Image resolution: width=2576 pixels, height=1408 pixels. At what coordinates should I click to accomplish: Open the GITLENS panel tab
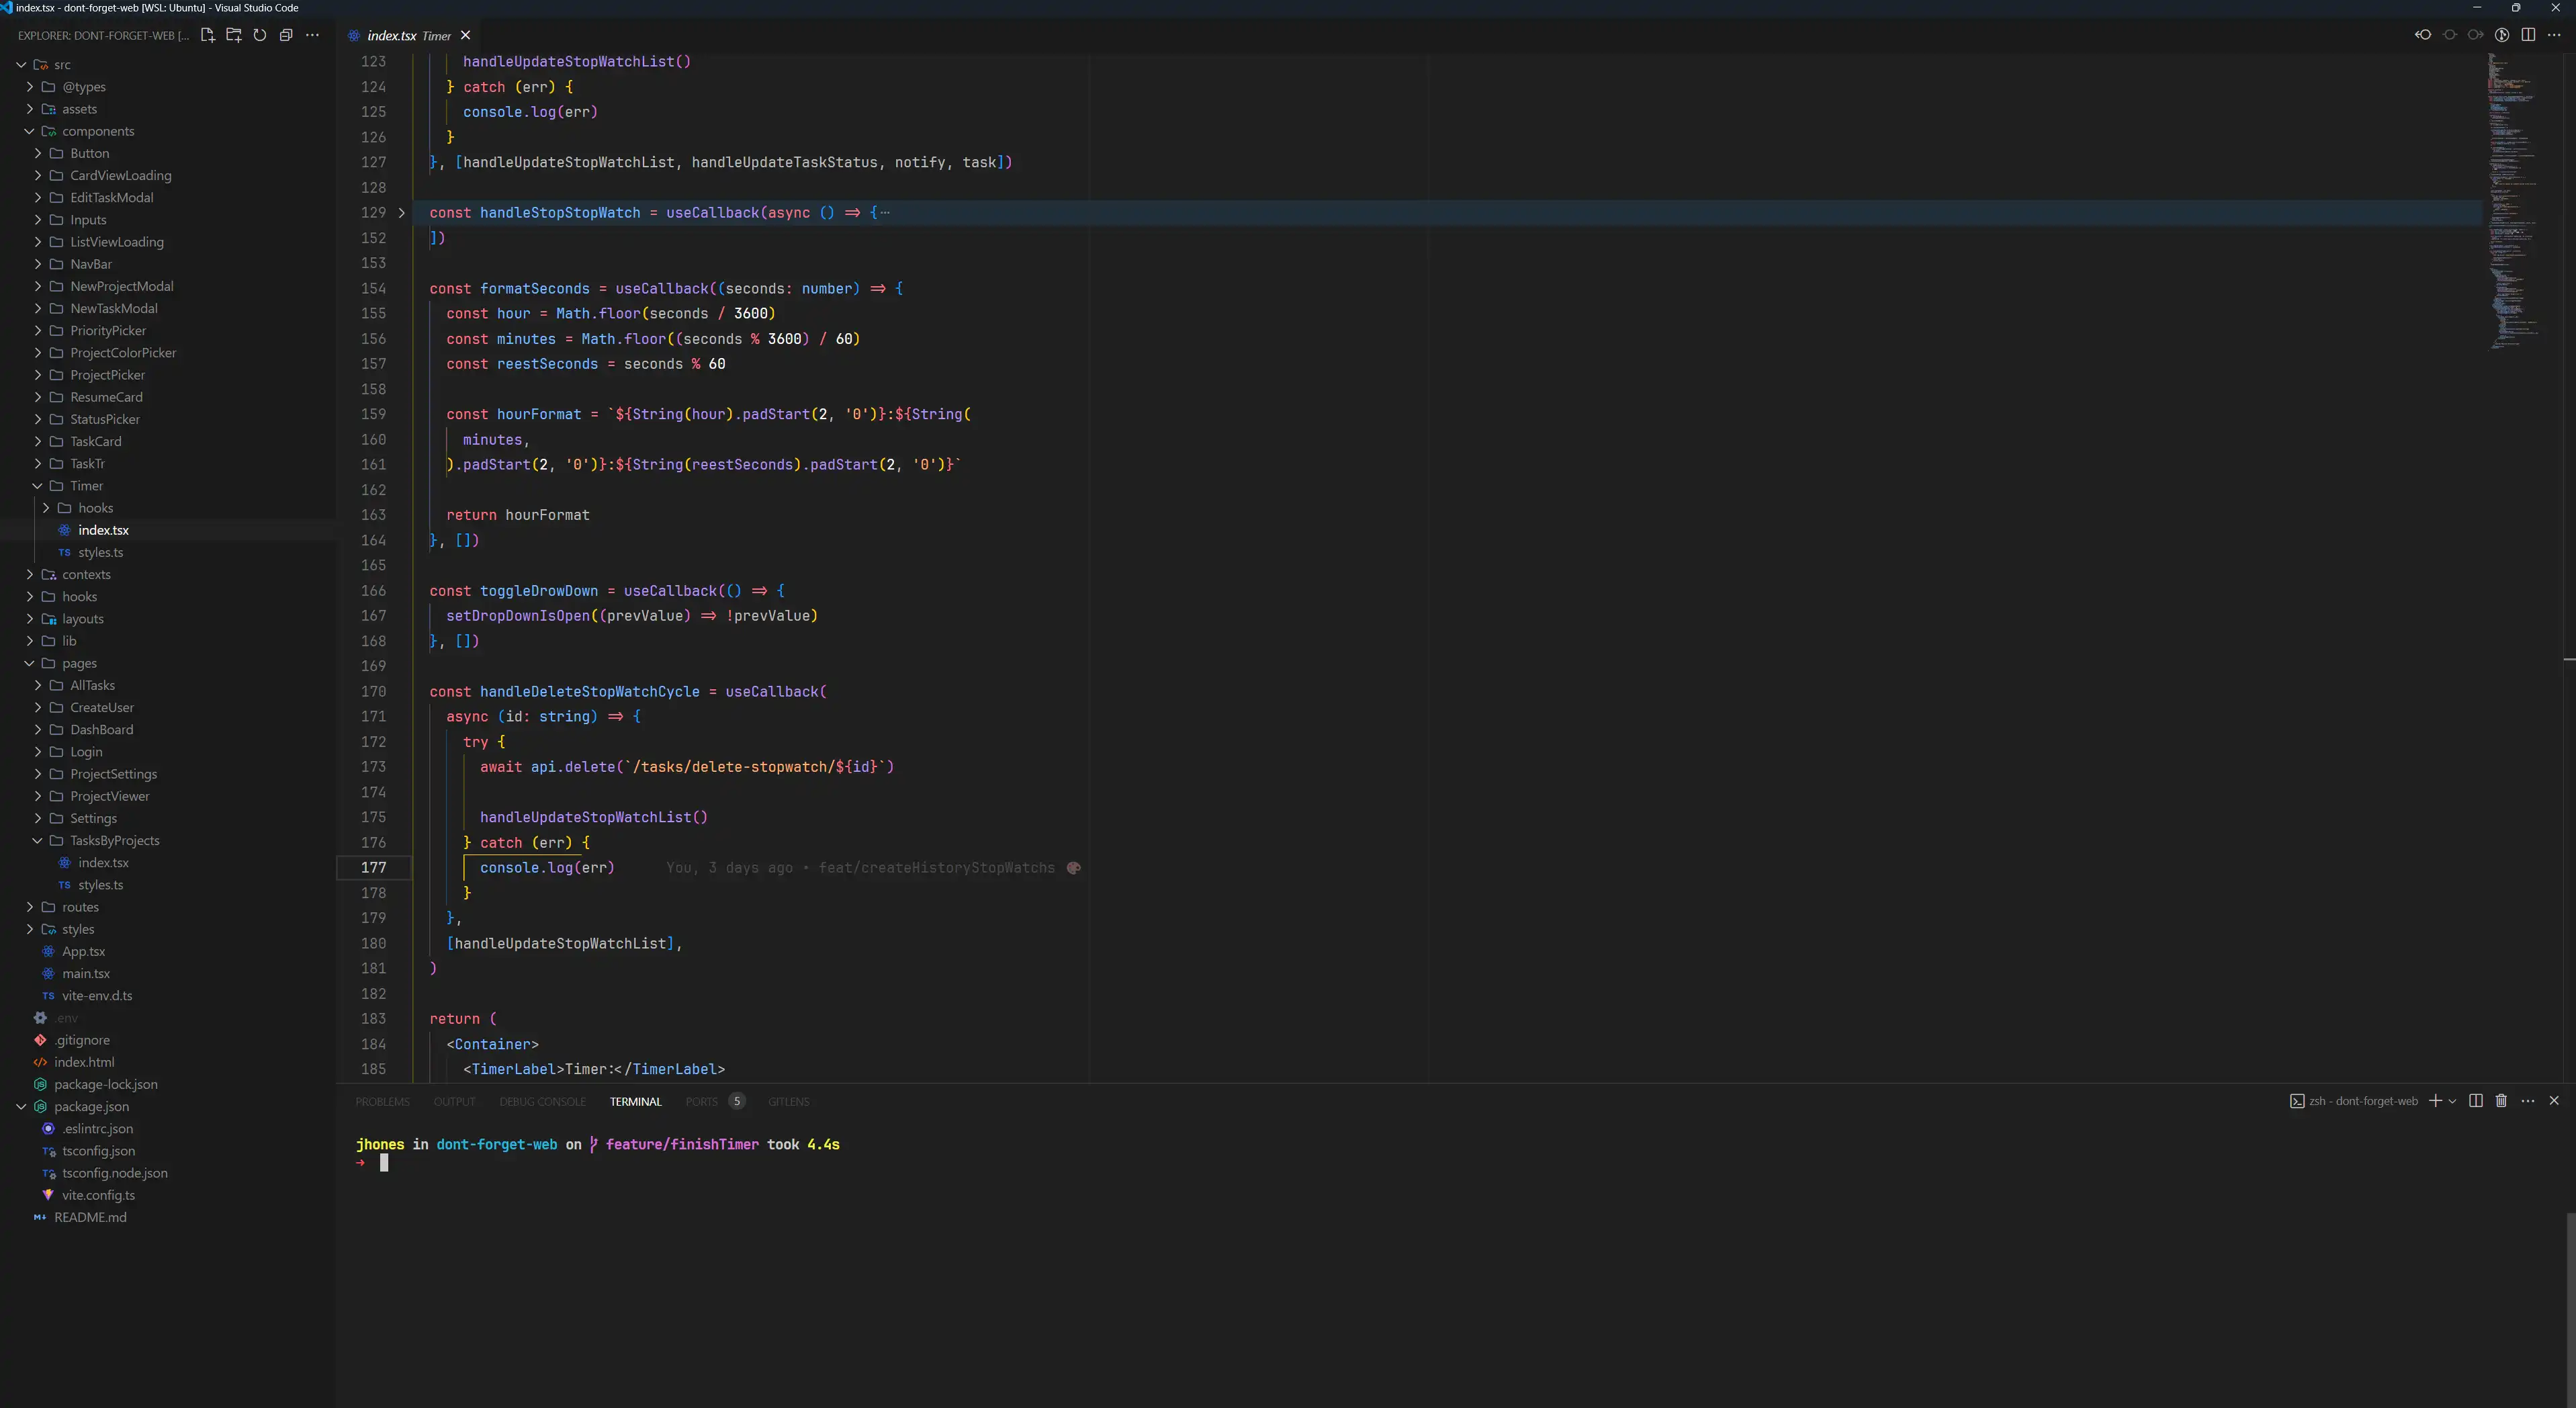(789, 1101)
